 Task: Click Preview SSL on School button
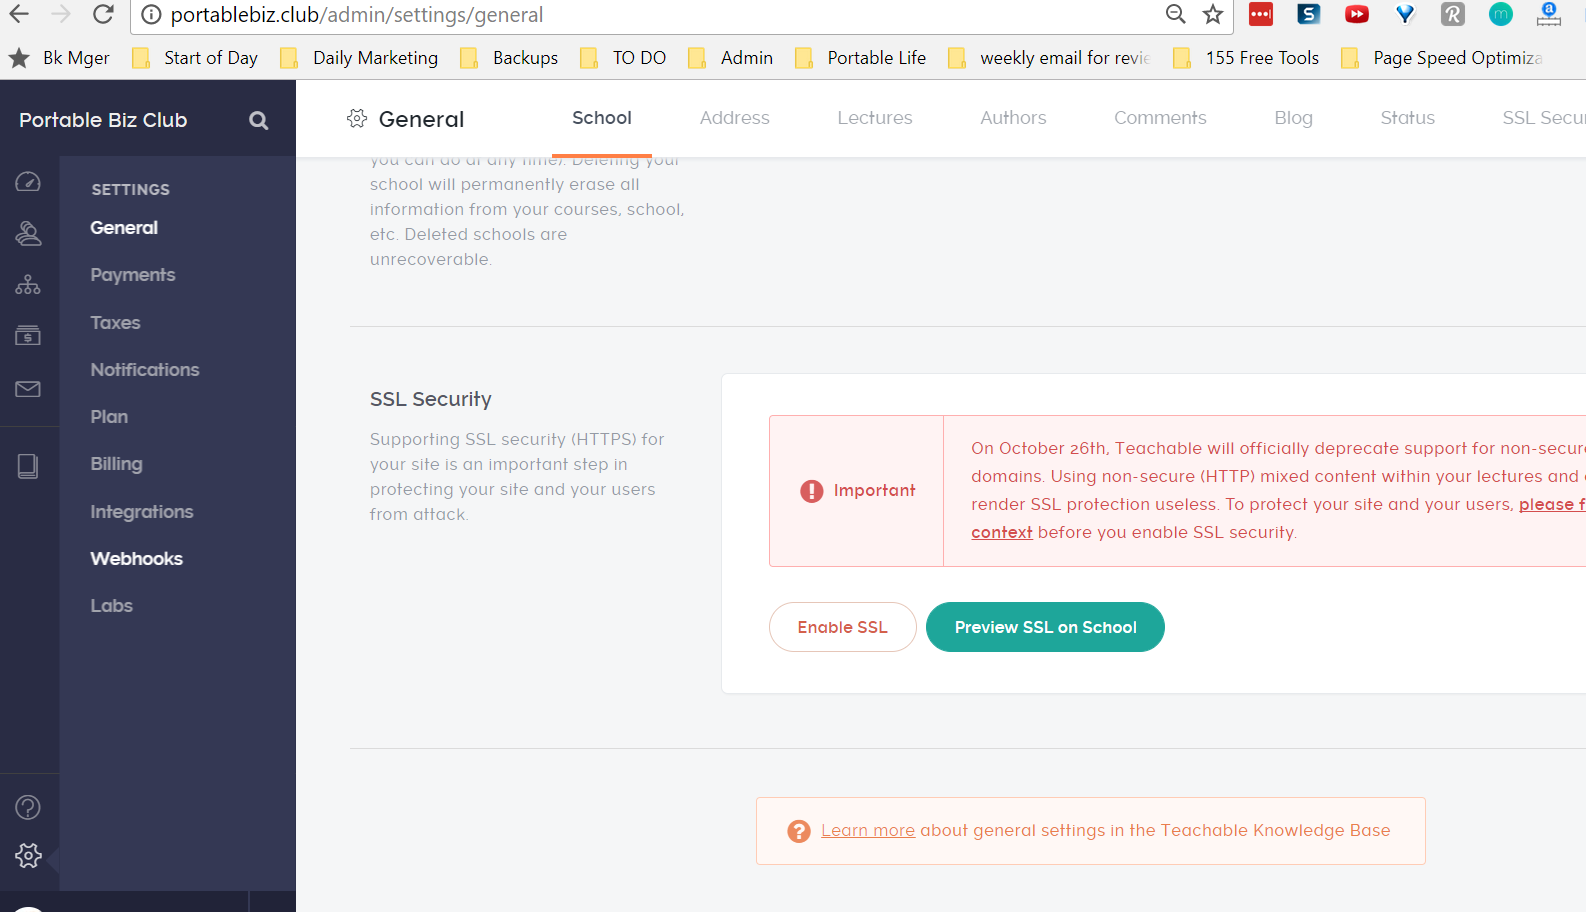[x=1045, y=627]
